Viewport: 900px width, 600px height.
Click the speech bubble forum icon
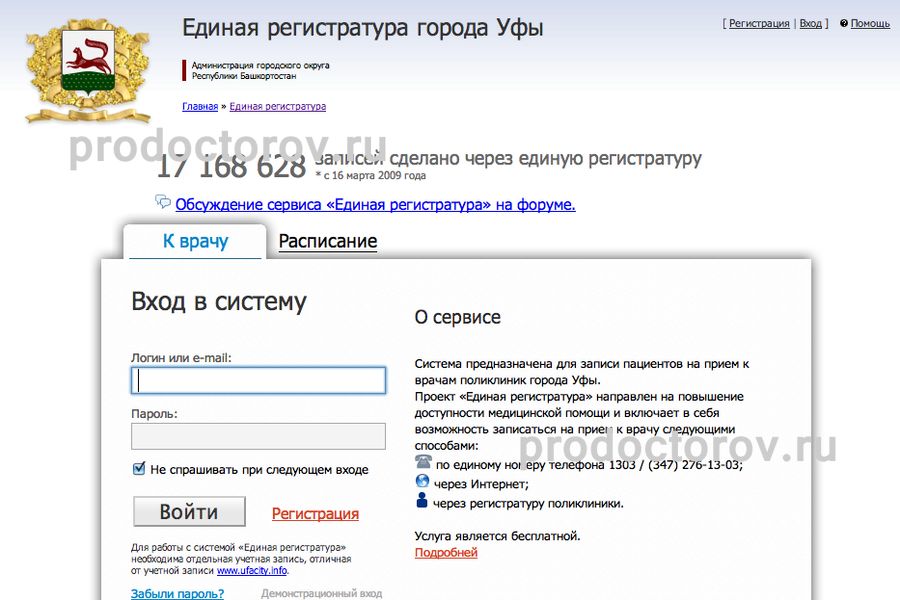click(163, 203)
